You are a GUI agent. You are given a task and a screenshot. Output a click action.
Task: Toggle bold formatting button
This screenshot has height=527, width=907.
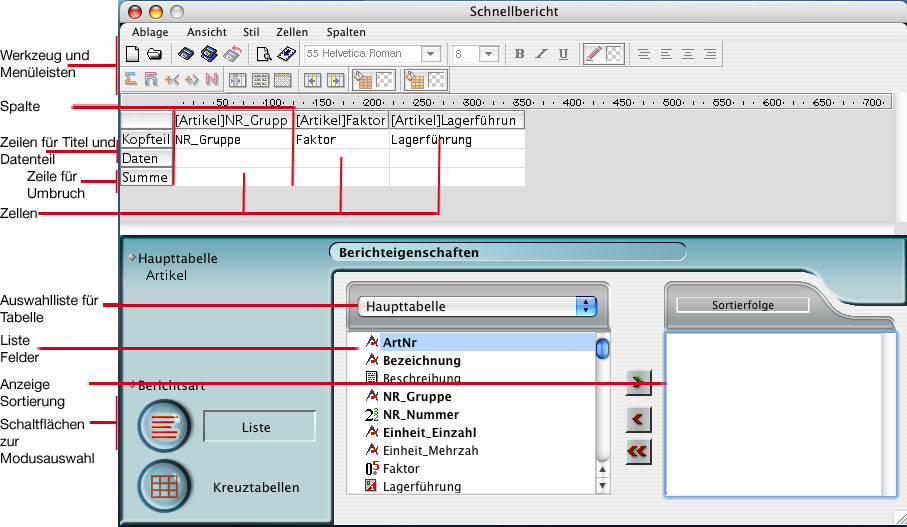coord(519,54)
